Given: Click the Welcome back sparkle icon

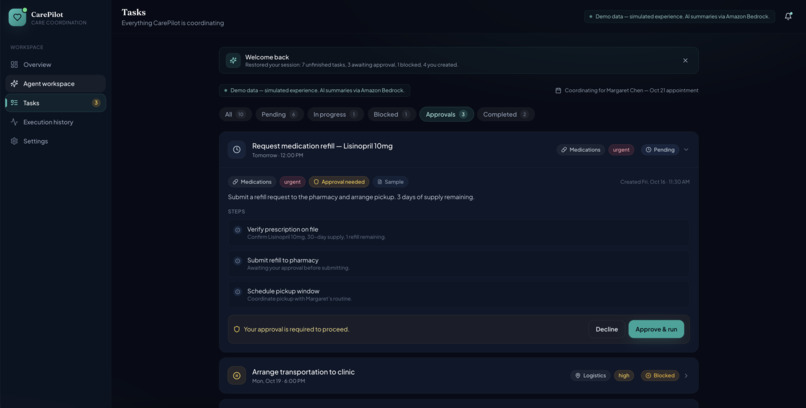Looking at the screenshot, I should point(233,61).
